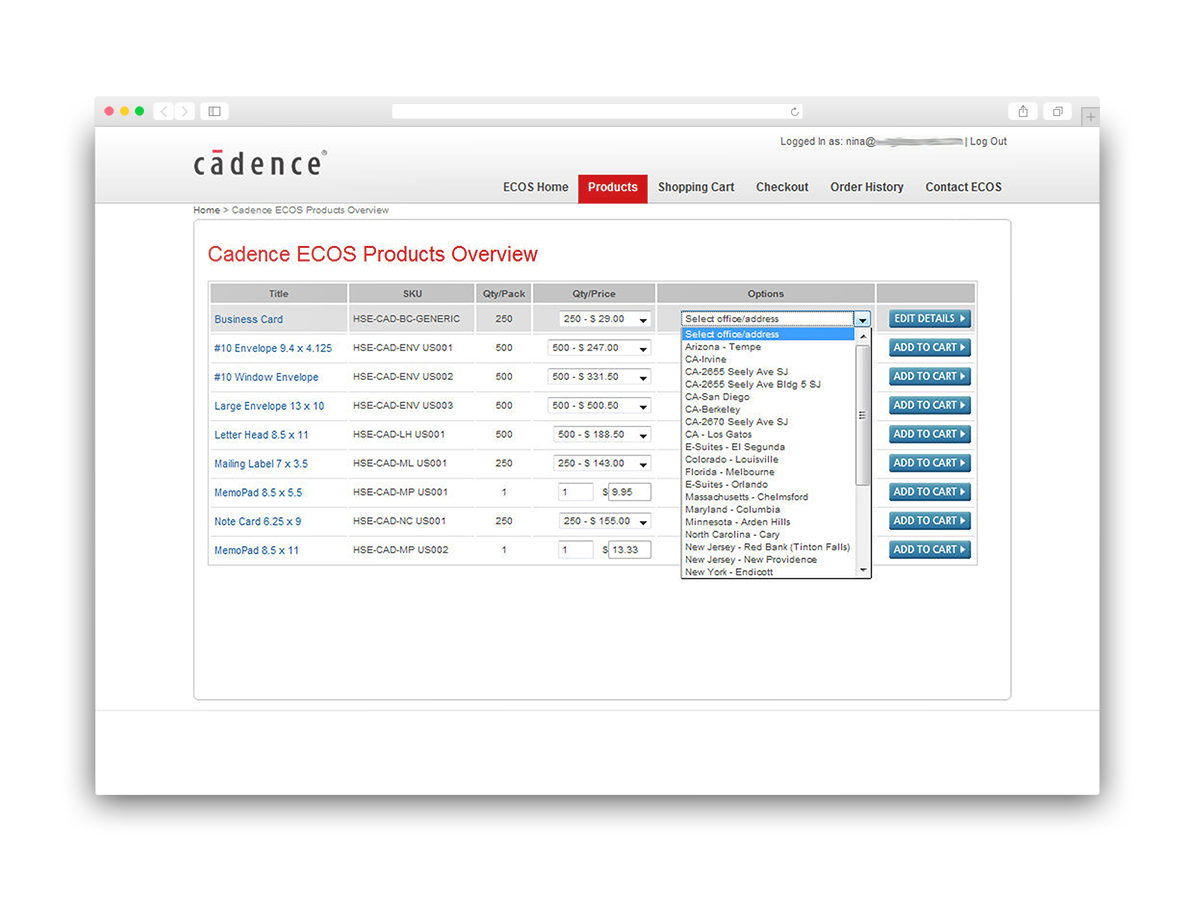Toggle the browser sidebar icon
The width and height of the screenshot is (1200, 900).
(214, 111)
